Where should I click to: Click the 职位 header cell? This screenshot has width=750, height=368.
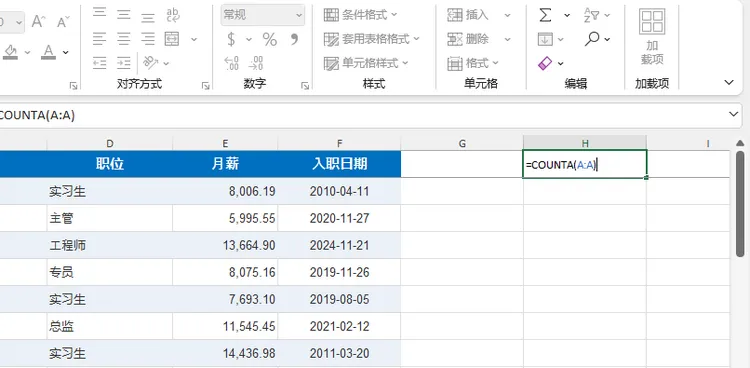[x=110, y=164]
